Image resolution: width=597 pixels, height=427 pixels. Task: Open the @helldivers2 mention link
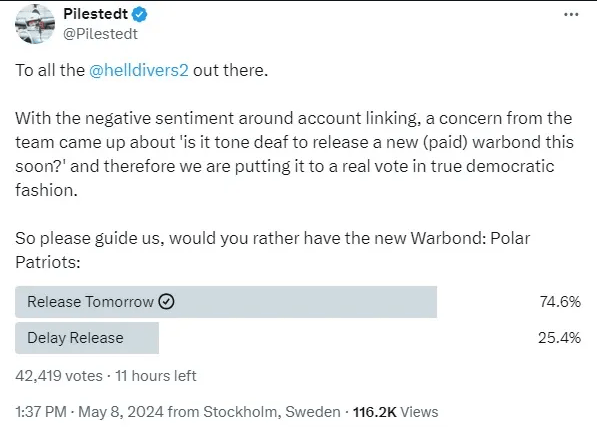139,70
